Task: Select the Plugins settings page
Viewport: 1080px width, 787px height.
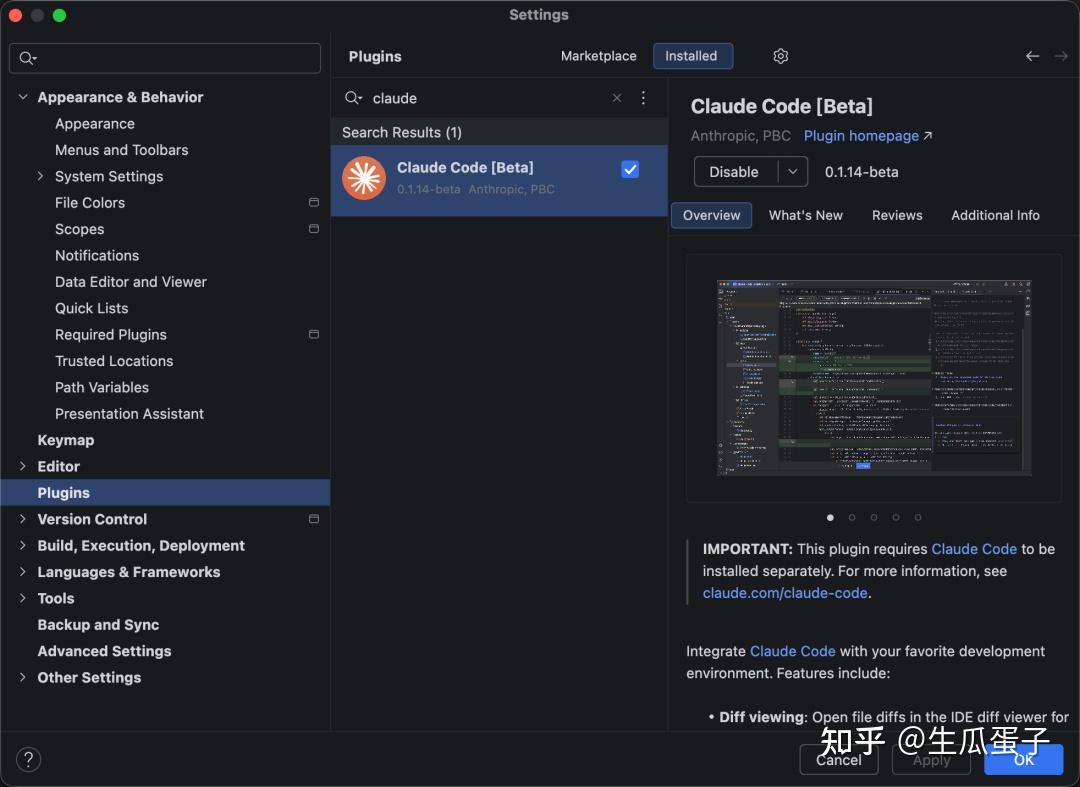Action: pos(165,492)
